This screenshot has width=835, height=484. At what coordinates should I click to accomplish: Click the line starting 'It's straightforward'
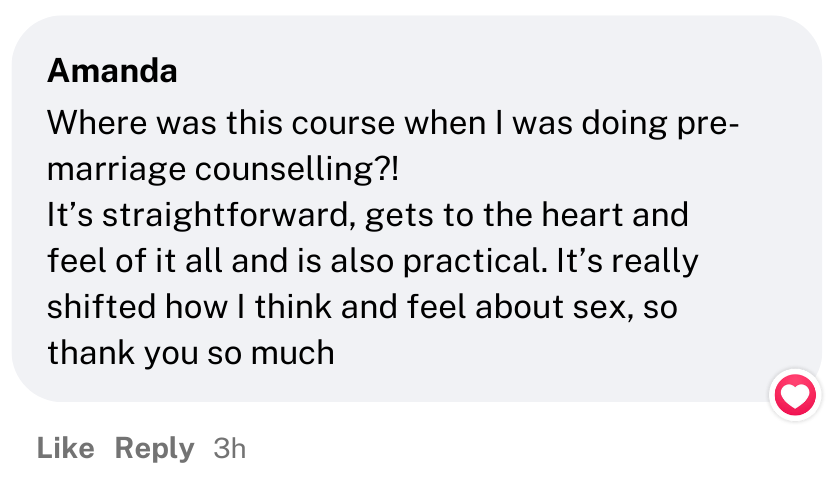(x=368, y=215)
